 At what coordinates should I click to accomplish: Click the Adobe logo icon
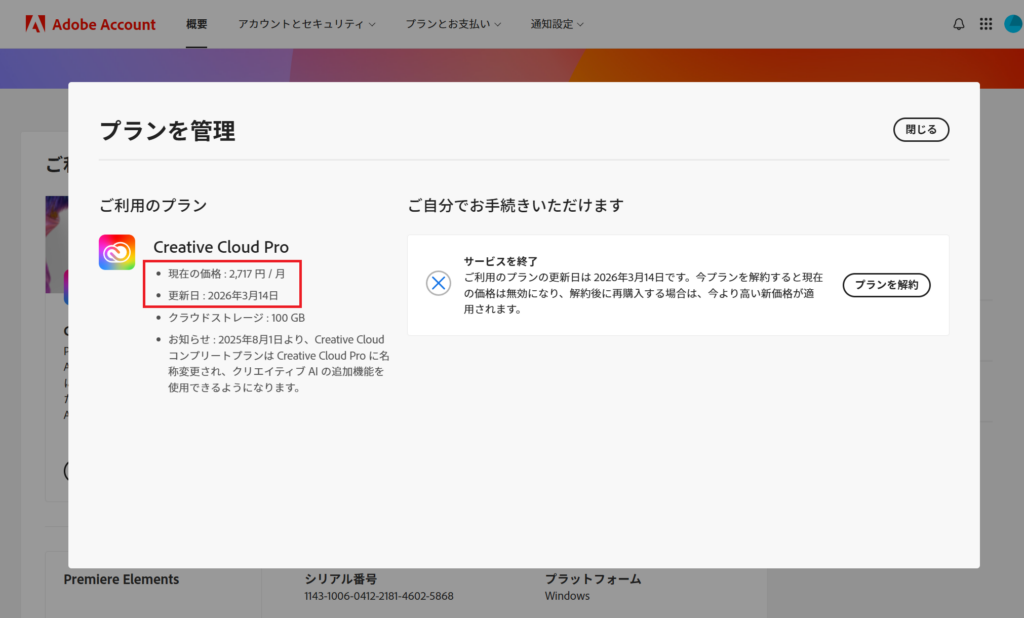coord(34,24)
